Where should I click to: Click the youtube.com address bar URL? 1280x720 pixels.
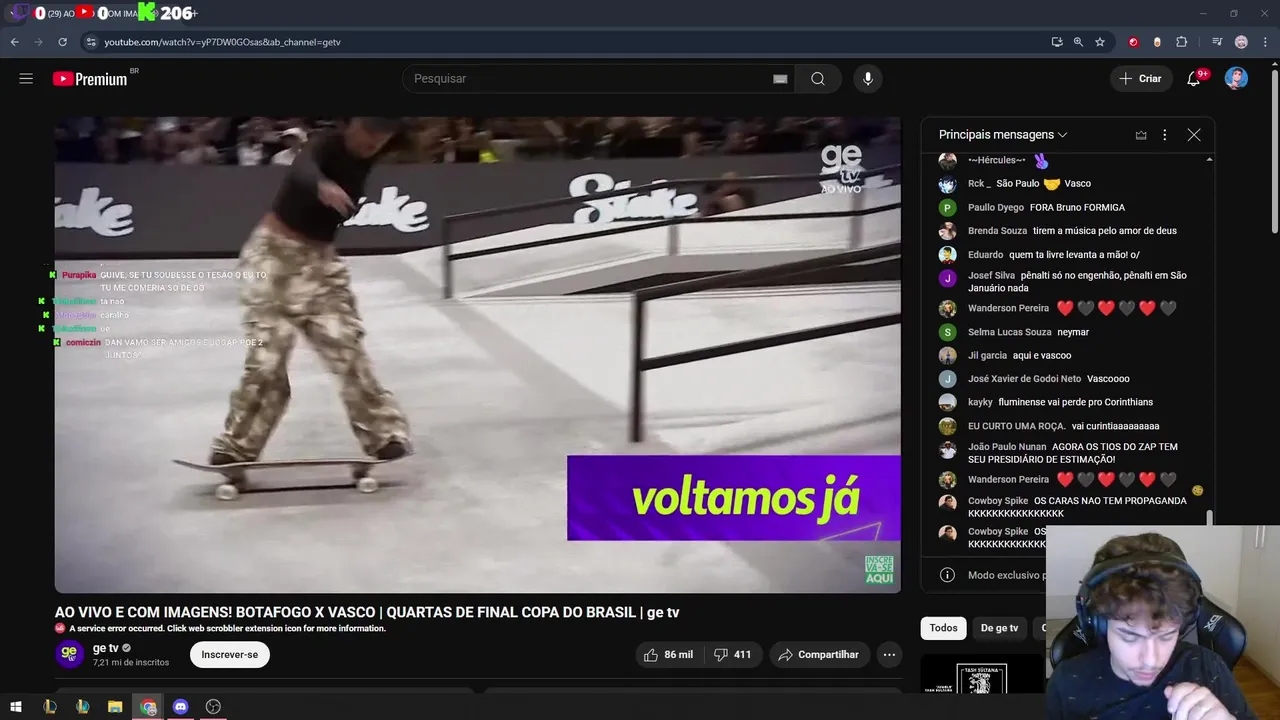click(222, 42)
